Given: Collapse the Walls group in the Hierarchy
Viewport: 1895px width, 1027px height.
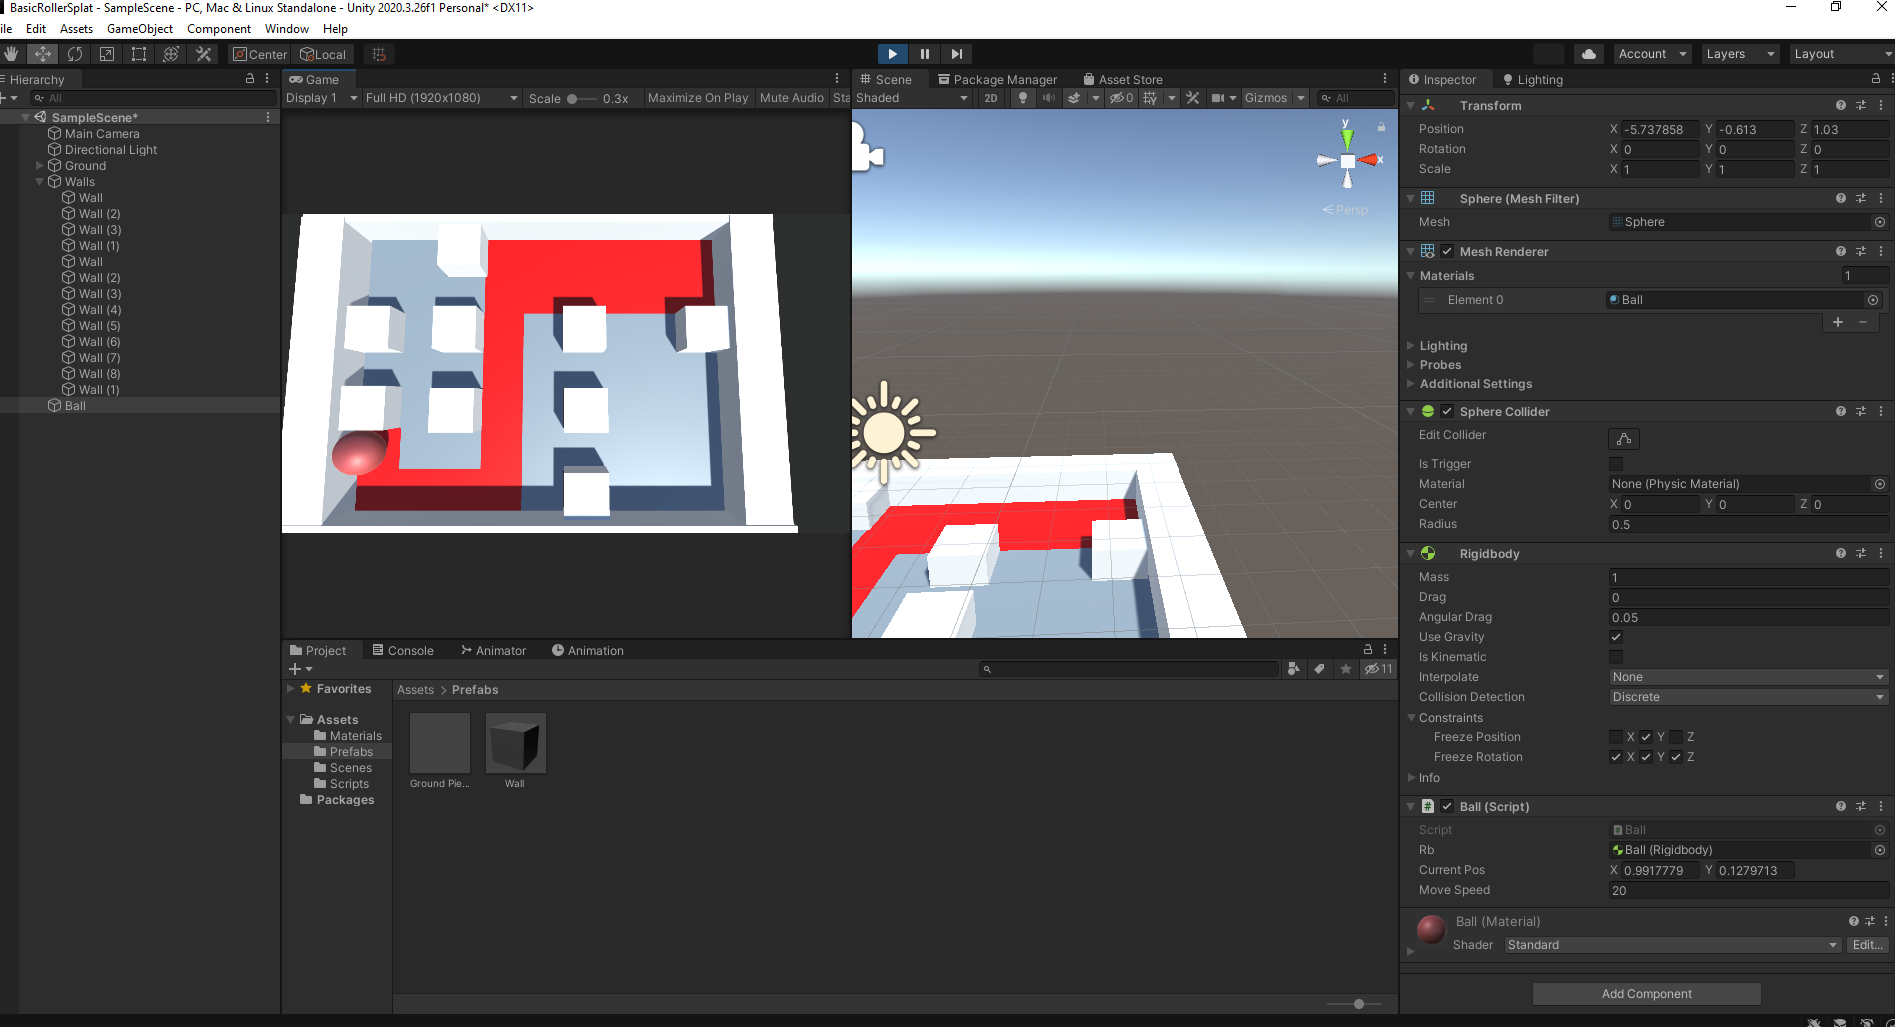Looking at the screenshot, I should click(40, 181).
